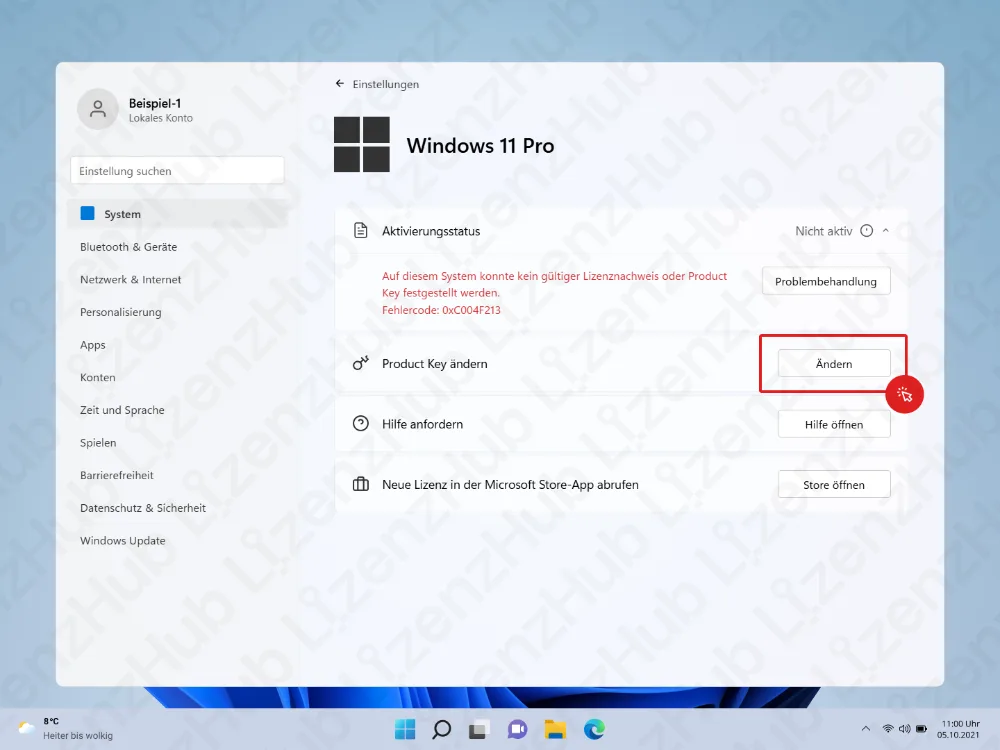Launch Microsoft Edge from the taskbar
This screenshot has width=1000, height=750.
pos(594,729)
